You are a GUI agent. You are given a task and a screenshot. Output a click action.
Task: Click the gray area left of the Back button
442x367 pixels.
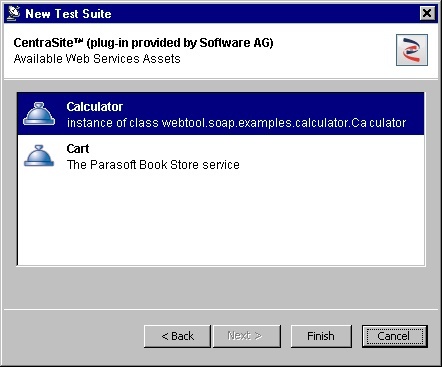tap(73, 336)
